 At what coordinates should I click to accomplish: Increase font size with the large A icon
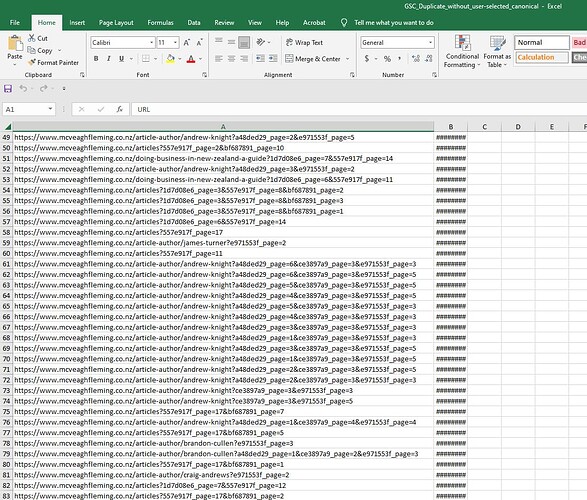[x=187, y=42]
